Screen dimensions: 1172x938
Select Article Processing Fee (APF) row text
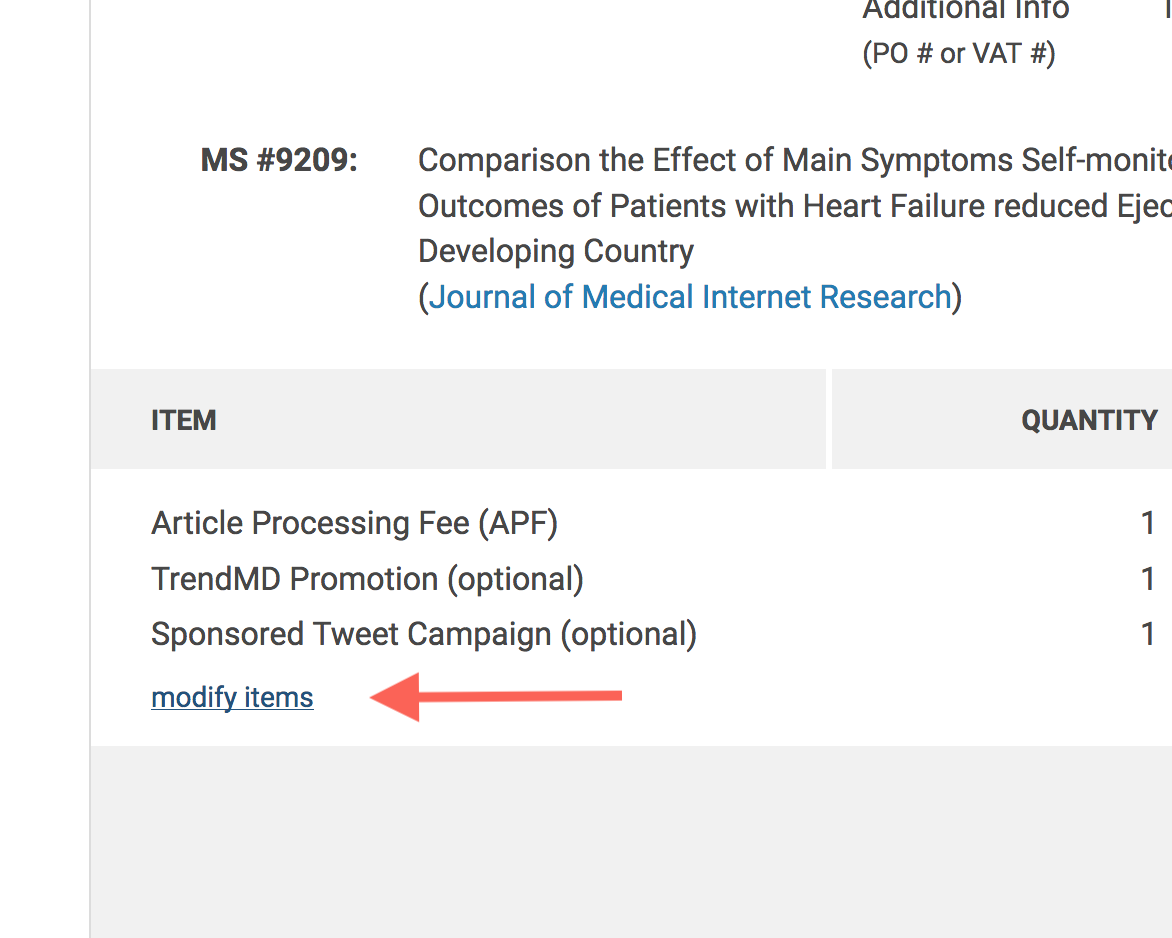354,523
